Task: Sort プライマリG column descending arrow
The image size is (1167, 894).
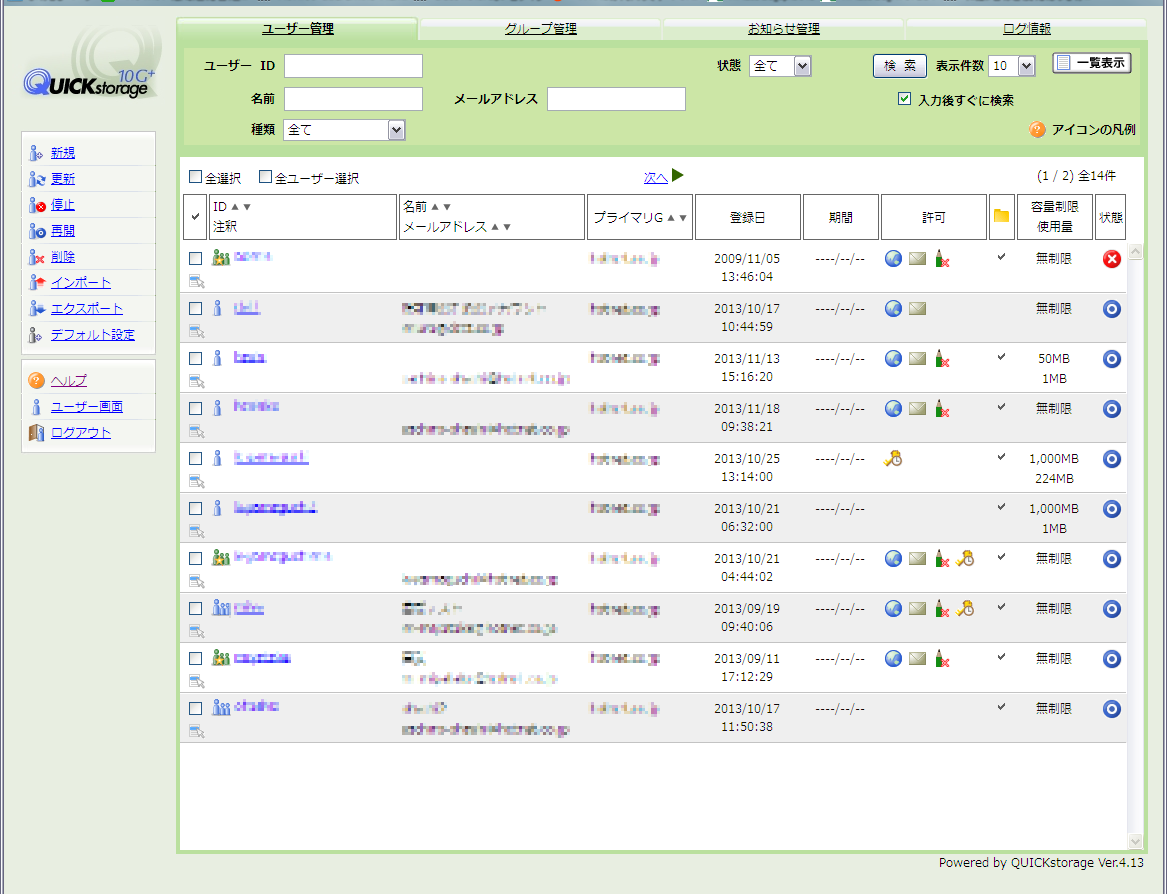Action: 682,217
